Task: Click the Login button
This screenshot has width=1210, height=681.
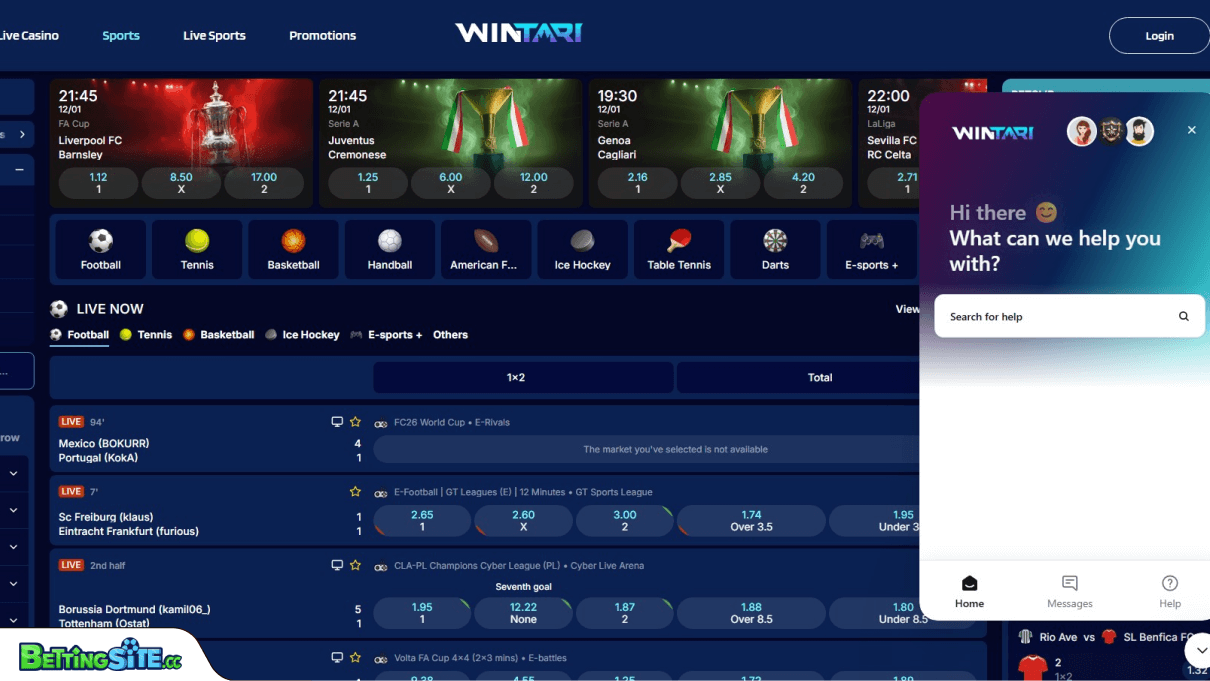Action: click(x=1158, y=35)
